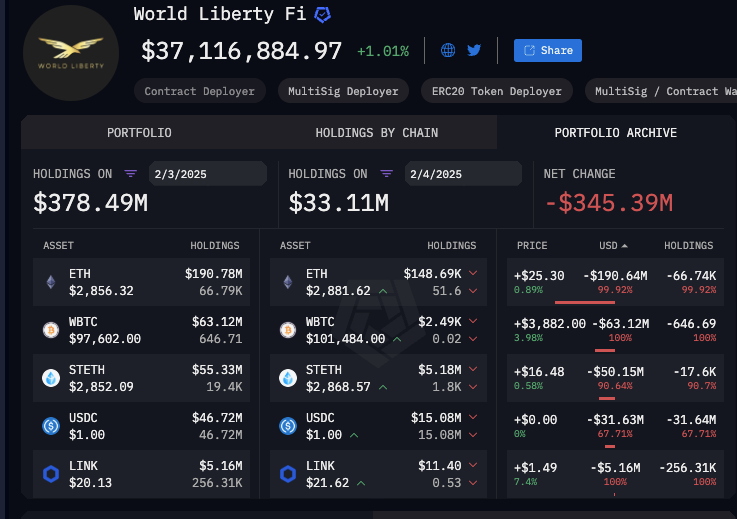Click the red down arrow next to $2.49K
737x519 pixels.
[x=473, y=321]
